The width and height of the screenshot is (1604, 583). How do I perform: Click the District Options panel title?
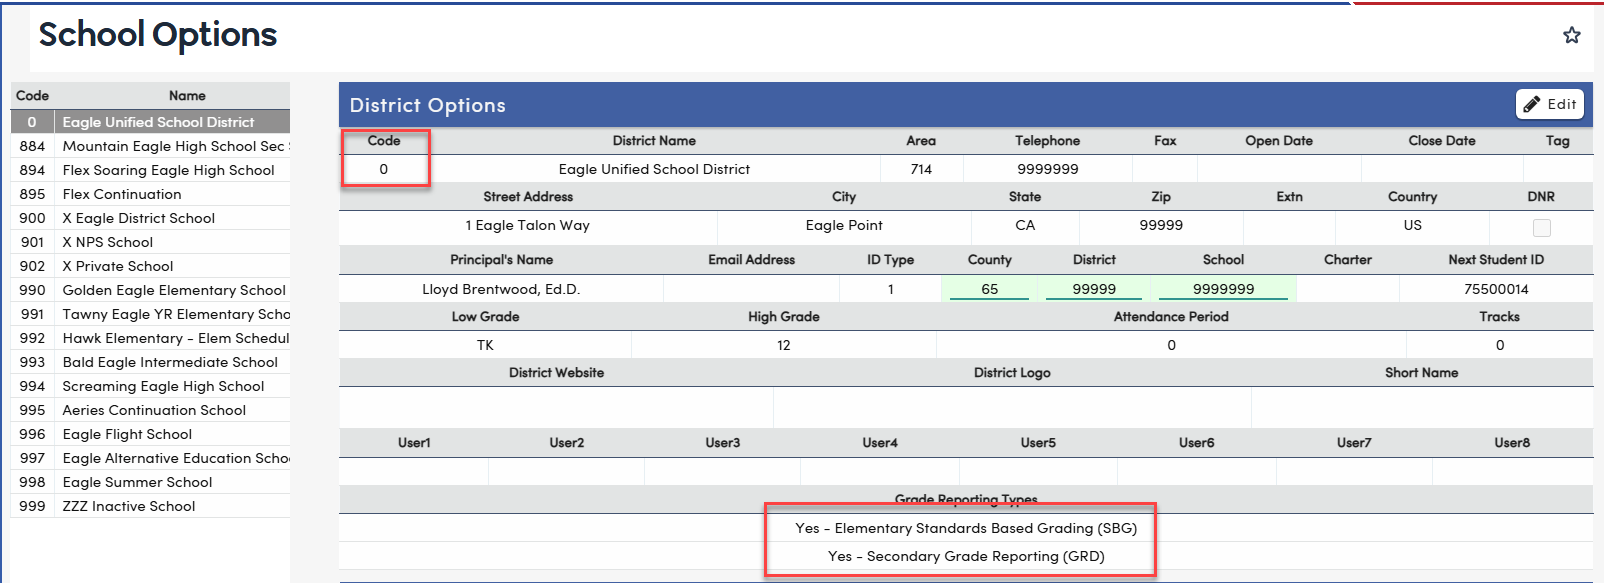[x=428, y=105]
